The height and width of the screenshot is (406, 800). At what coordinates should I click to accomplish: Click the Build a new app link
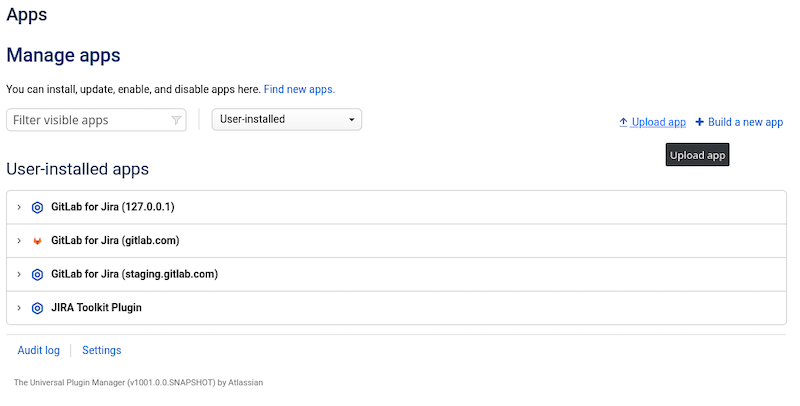click(x=745, y=122)
